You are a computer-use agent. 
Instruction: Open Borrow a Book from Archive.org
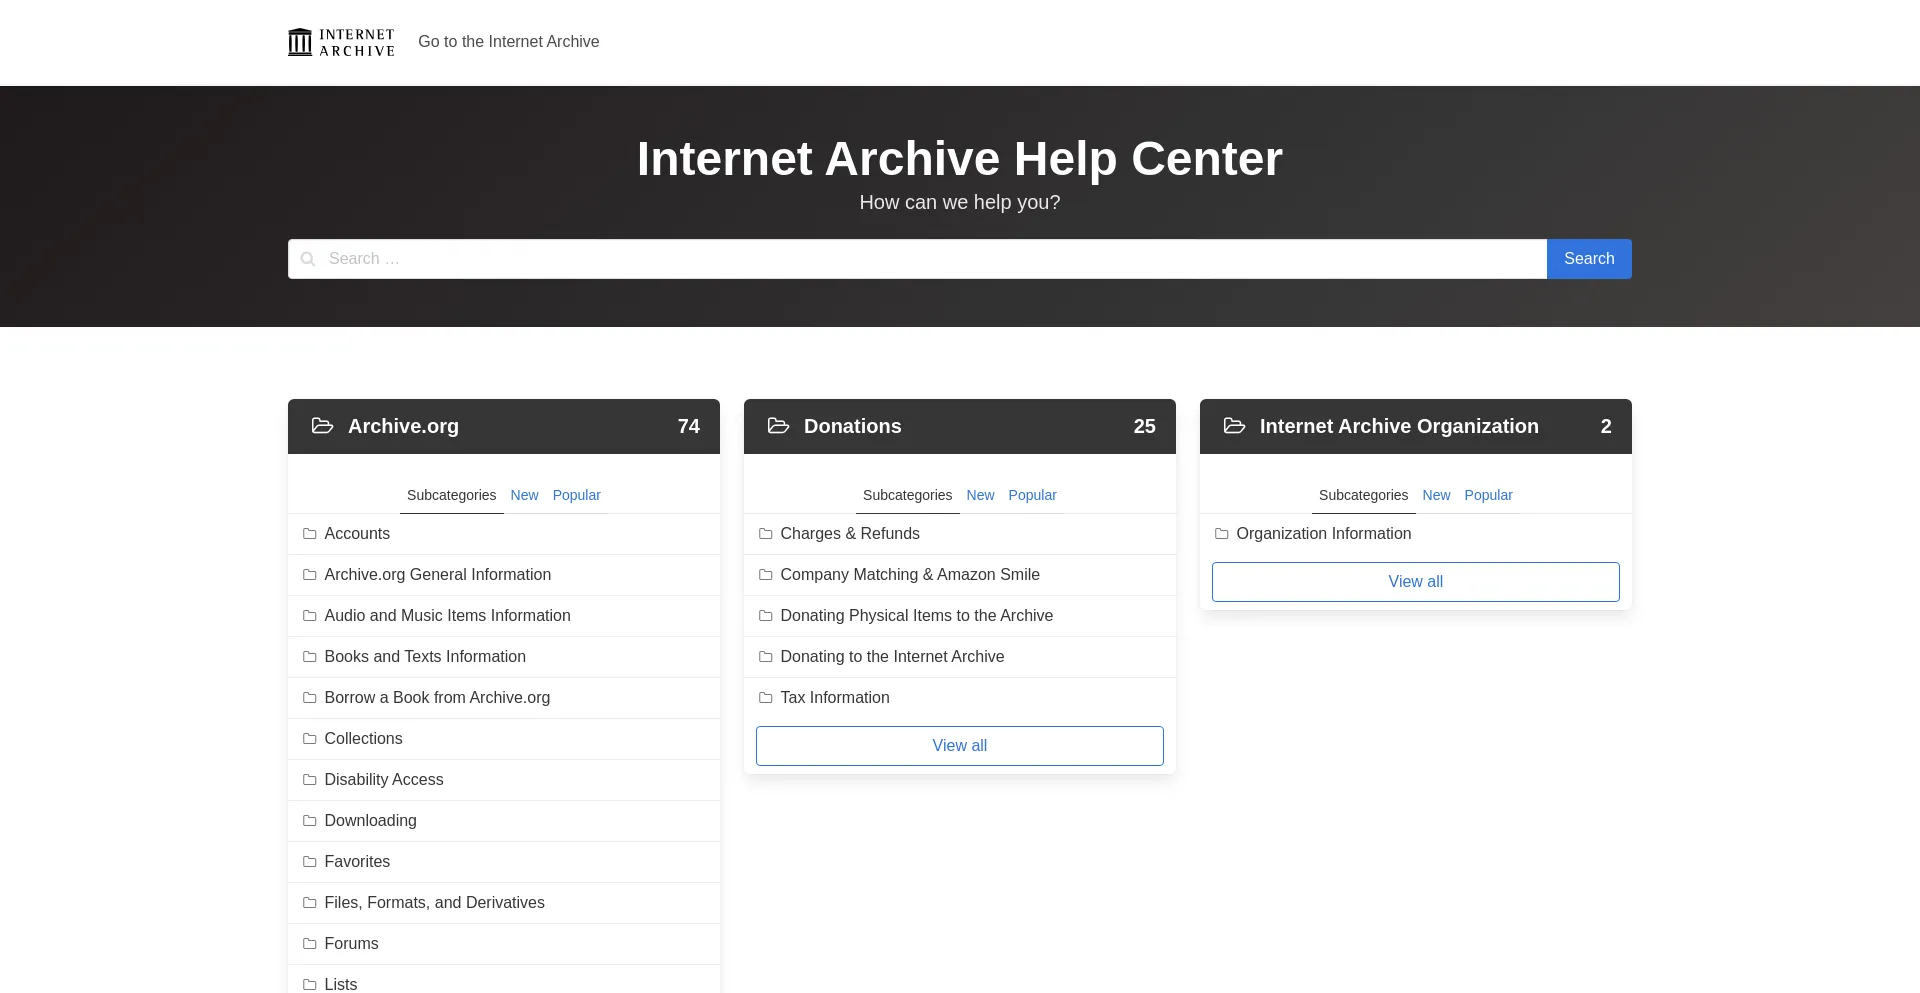(437, 698)
